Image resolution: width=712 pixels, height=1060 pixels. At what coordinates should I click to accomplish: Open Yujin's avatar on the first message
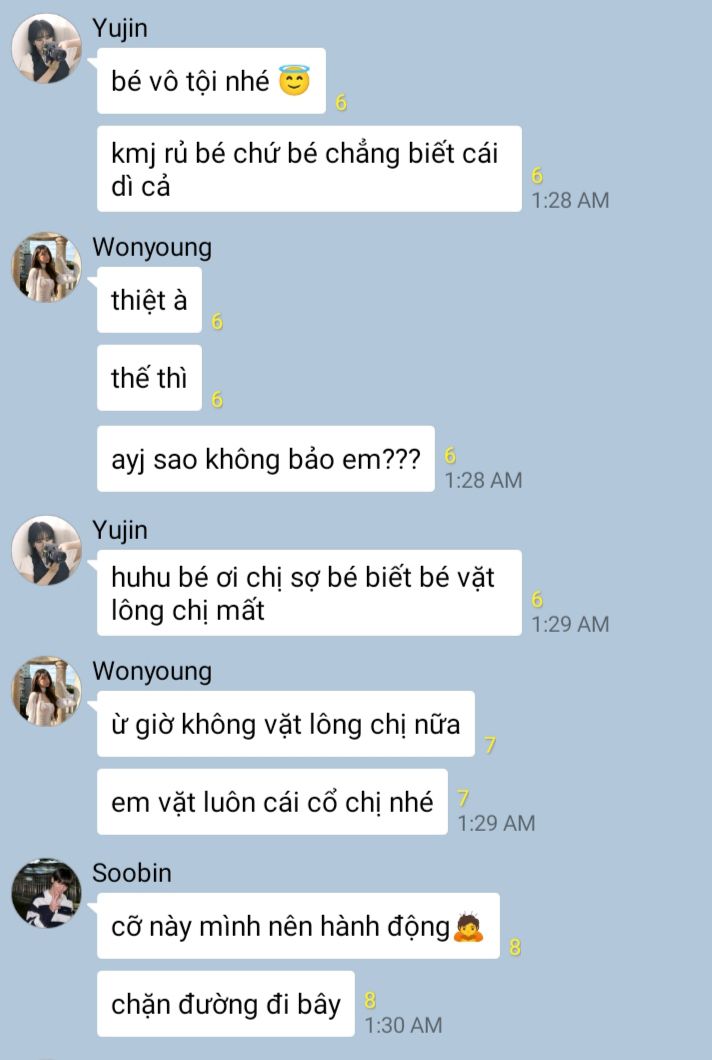coord(47,49)
